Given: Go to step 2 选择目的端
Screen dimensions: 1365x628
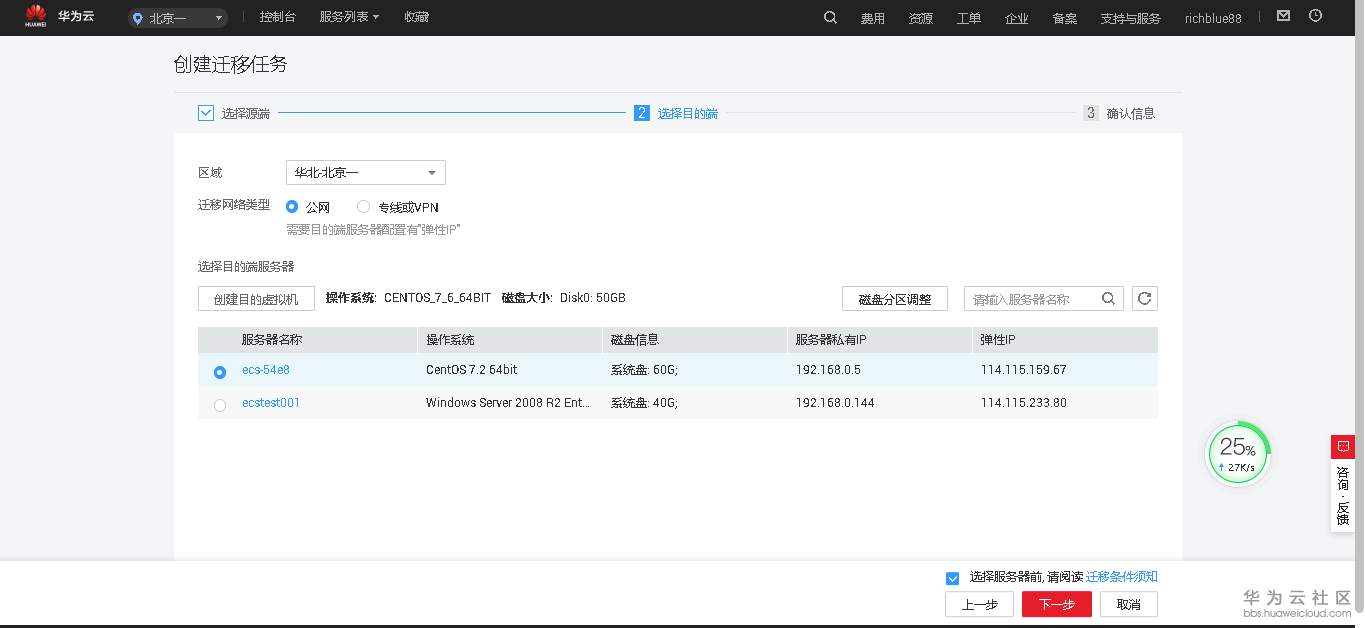Looking at the screenshot, I should click(676, 113).
